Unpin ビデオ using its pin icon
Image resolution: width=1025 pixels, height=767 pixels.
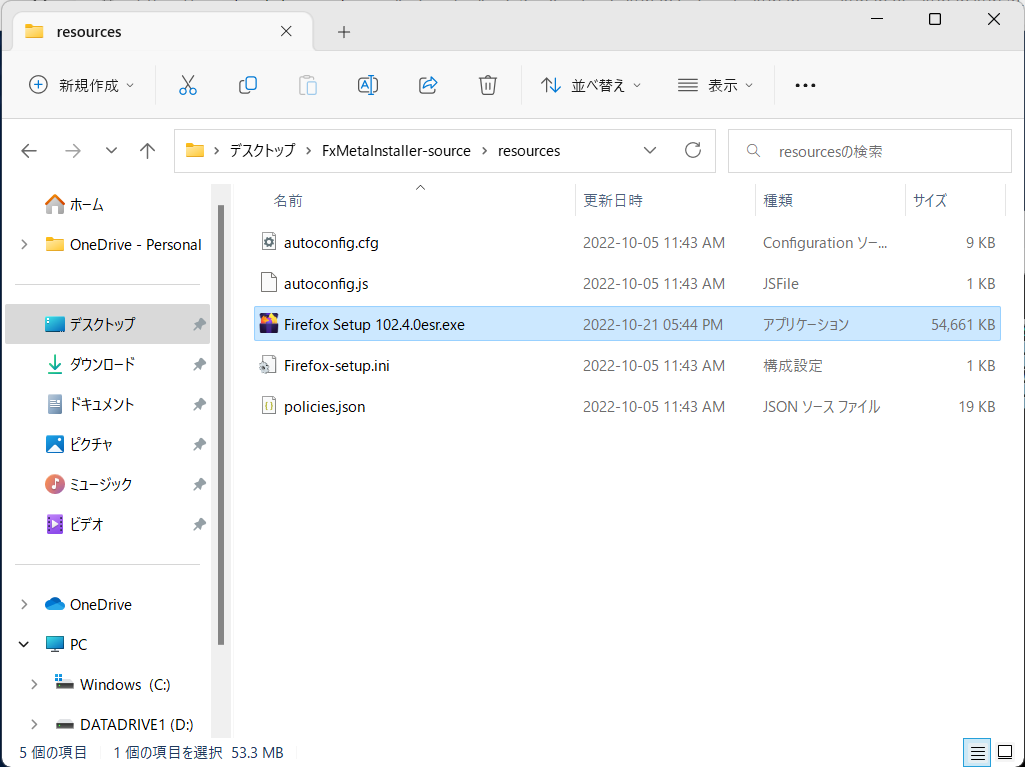199,524
